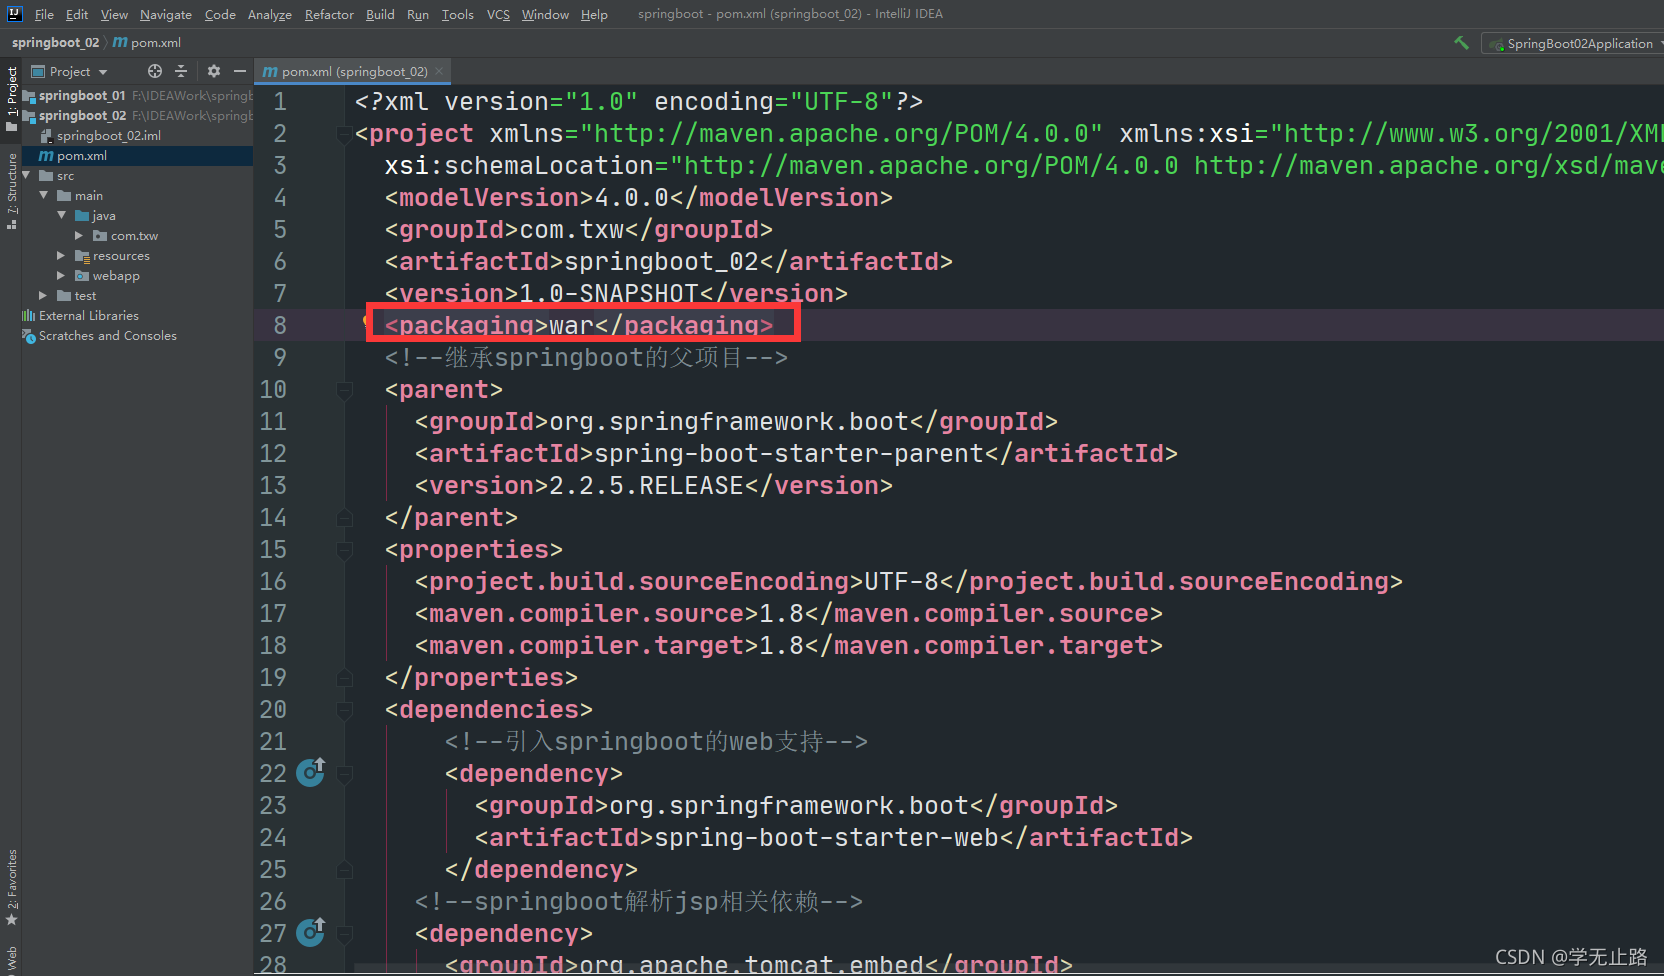The image size is (1664, 976).
Task: Close the pom.xml editor tab
Action: 439,71
